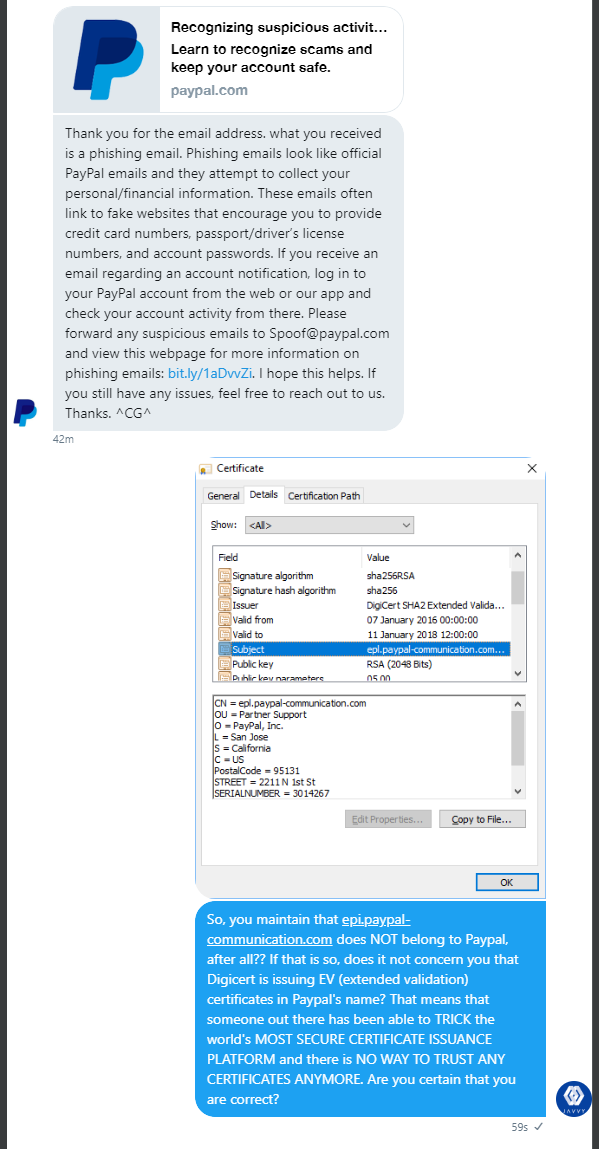The height and width of the screenshot is (1149, 599).
Task: Click the Valid to row icon
Action: click(x=224, y=635)
